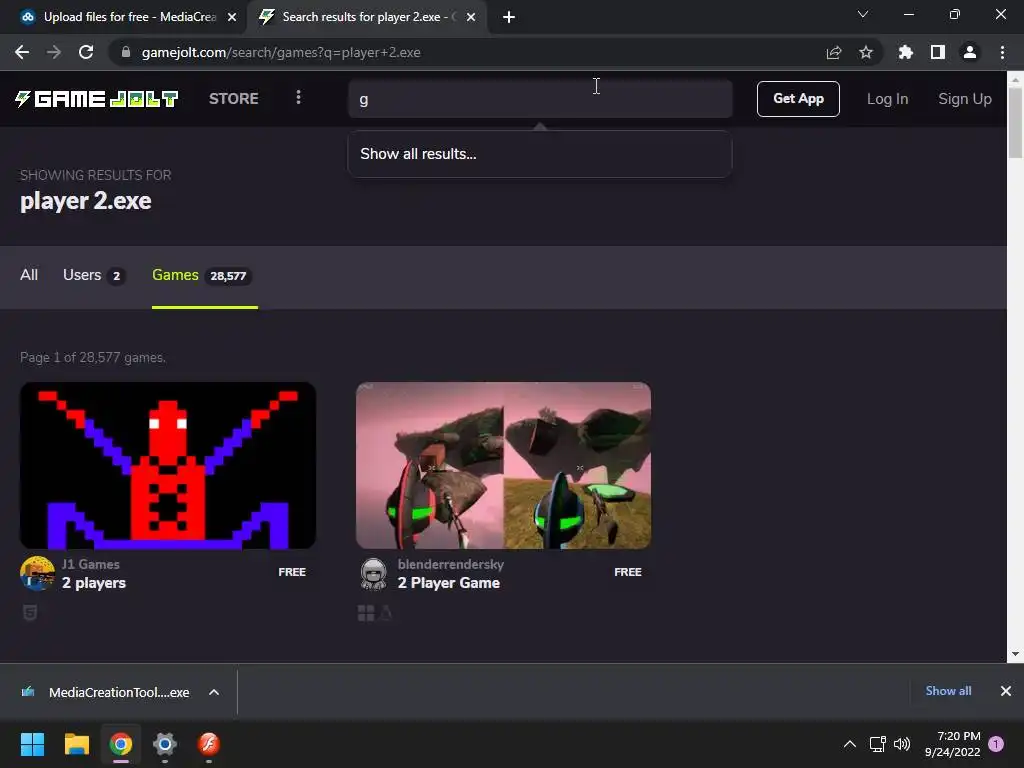Click Windows icon under 2 Player Game
Viewport: 1024px width, 768px height.
366,613
